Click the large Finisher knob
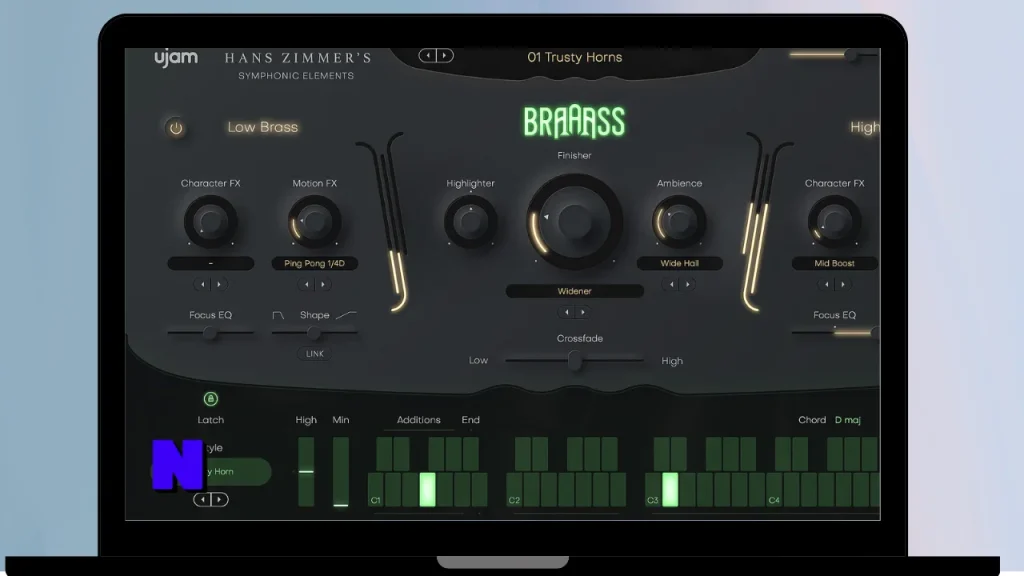This screenshot has height=576, width=1024. 574,222
